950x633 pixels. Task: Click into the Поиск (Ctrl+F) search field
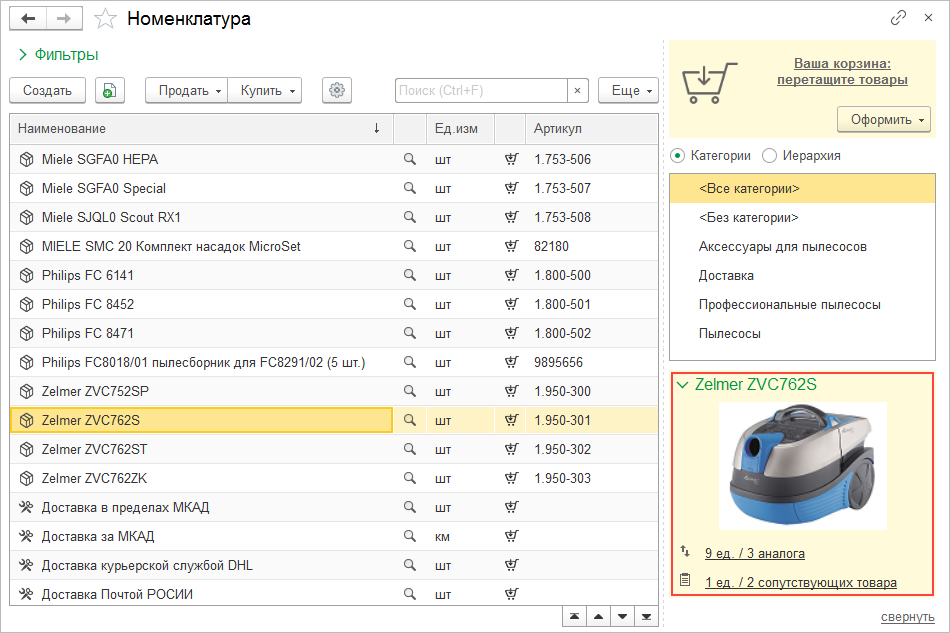pos(481,90)
